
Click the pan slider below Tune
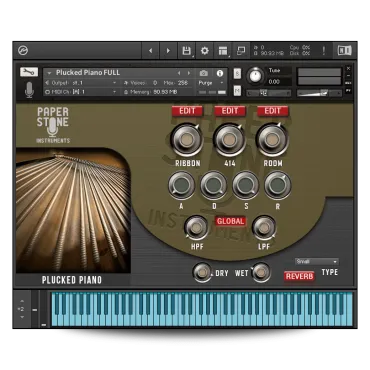coord(268,93)
